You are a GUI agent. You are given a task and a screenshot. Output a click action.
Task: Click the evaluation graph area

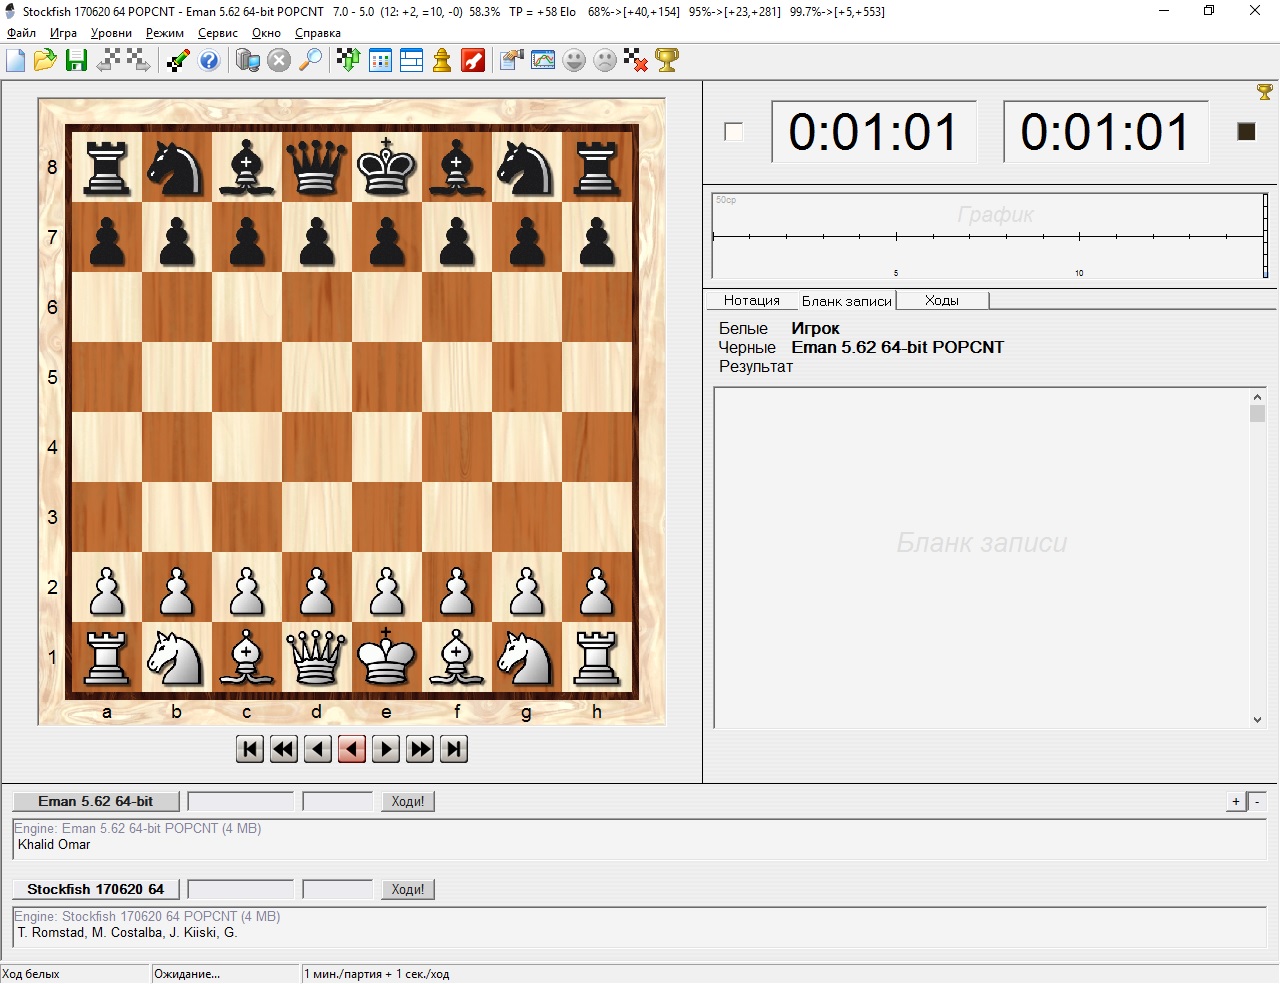(x=990, y=236)
